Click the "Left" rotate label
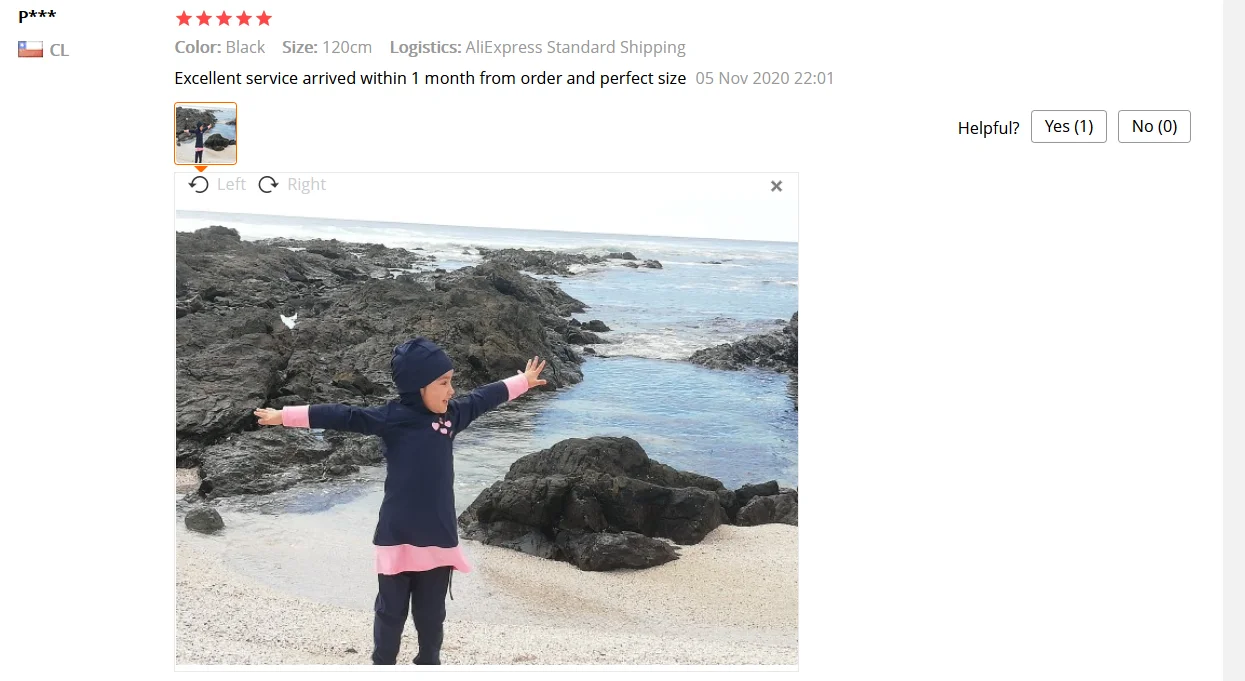The width and height of the screenshot is (1245, 681). [231, 184]
